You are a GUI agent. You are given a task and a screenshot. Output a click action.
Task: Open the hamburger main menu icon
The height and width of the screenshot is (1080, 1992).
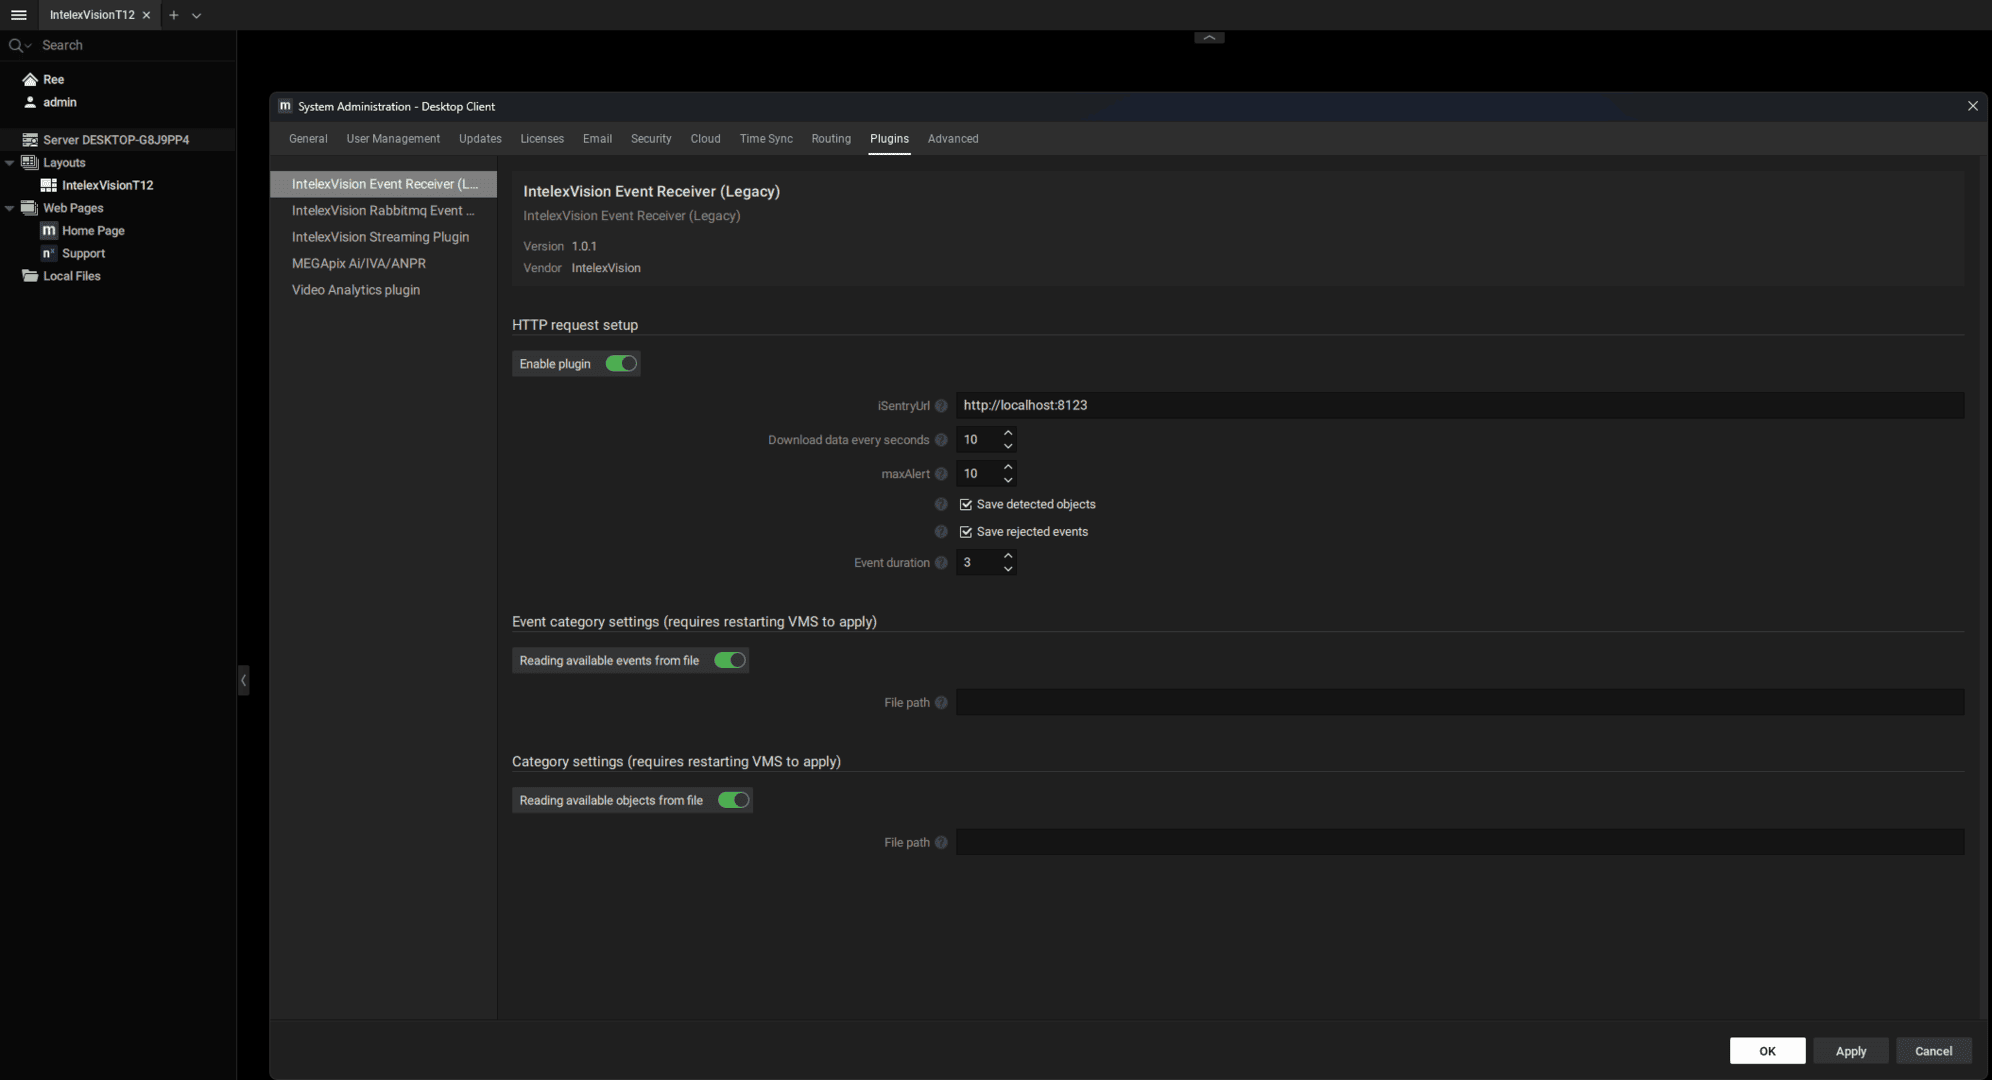[18, 15]
